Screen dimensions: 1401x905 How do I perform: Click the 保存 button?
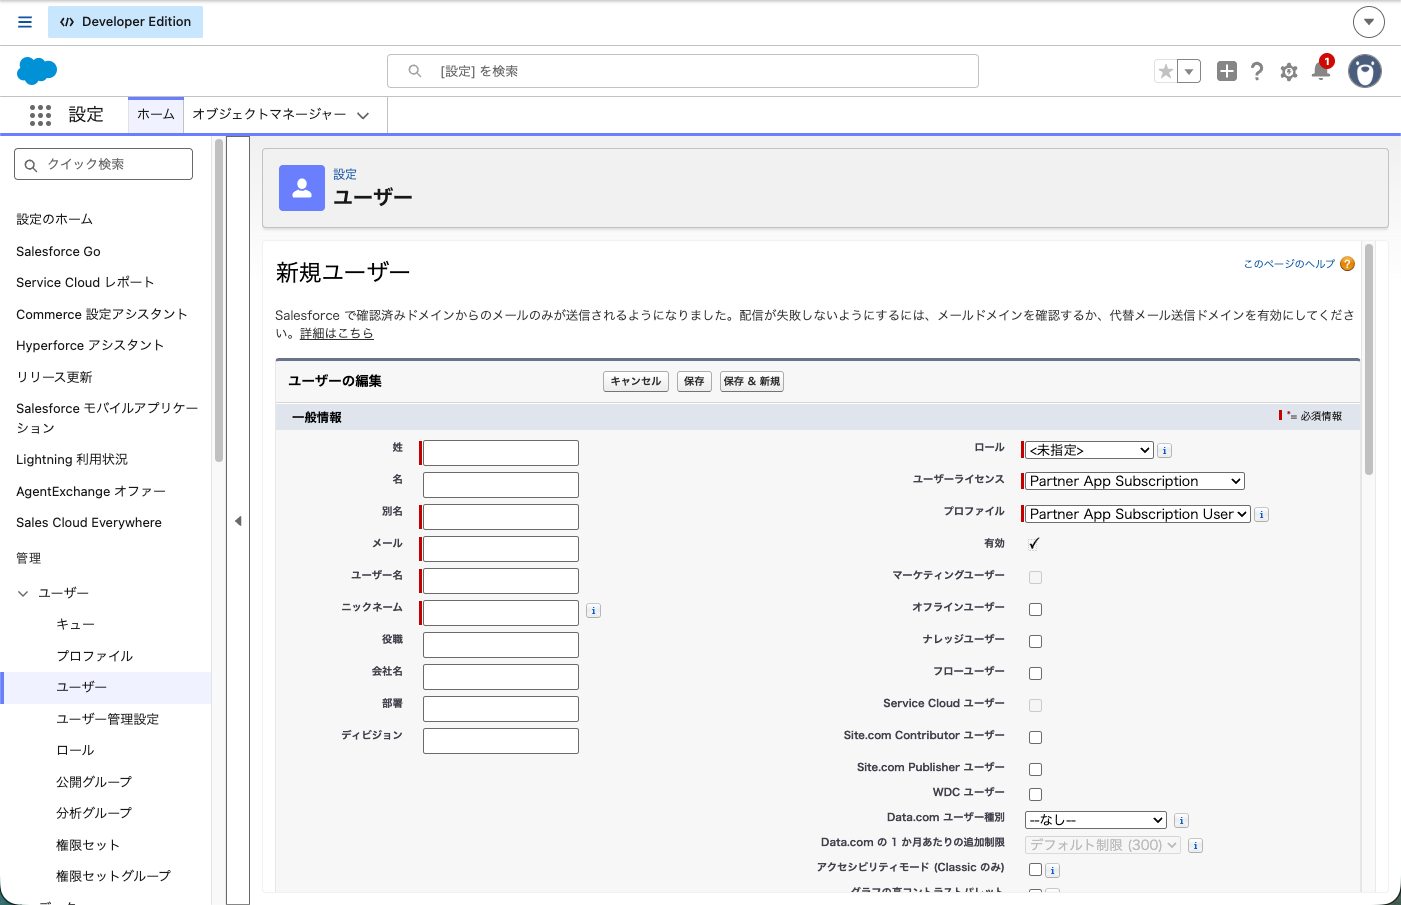(x=694, y=381)
